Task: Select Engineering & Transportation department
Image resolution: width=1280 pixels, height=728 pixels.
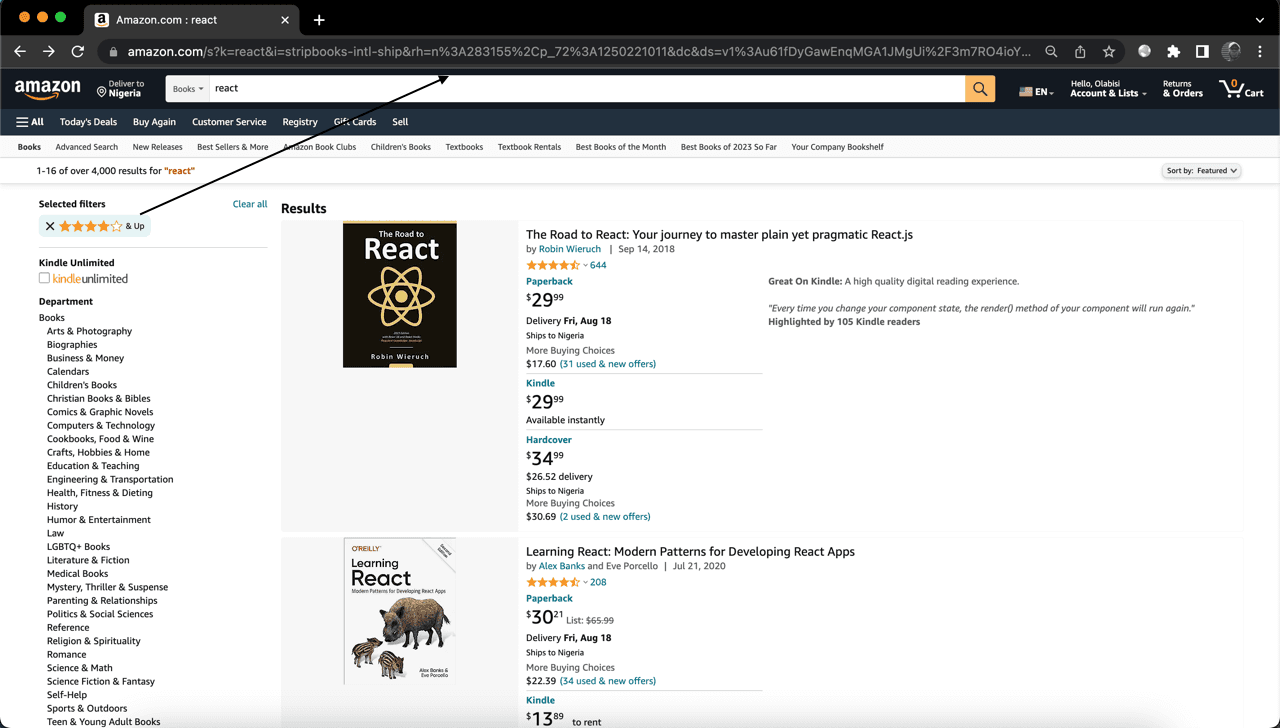Action: (x=110, y=479)
